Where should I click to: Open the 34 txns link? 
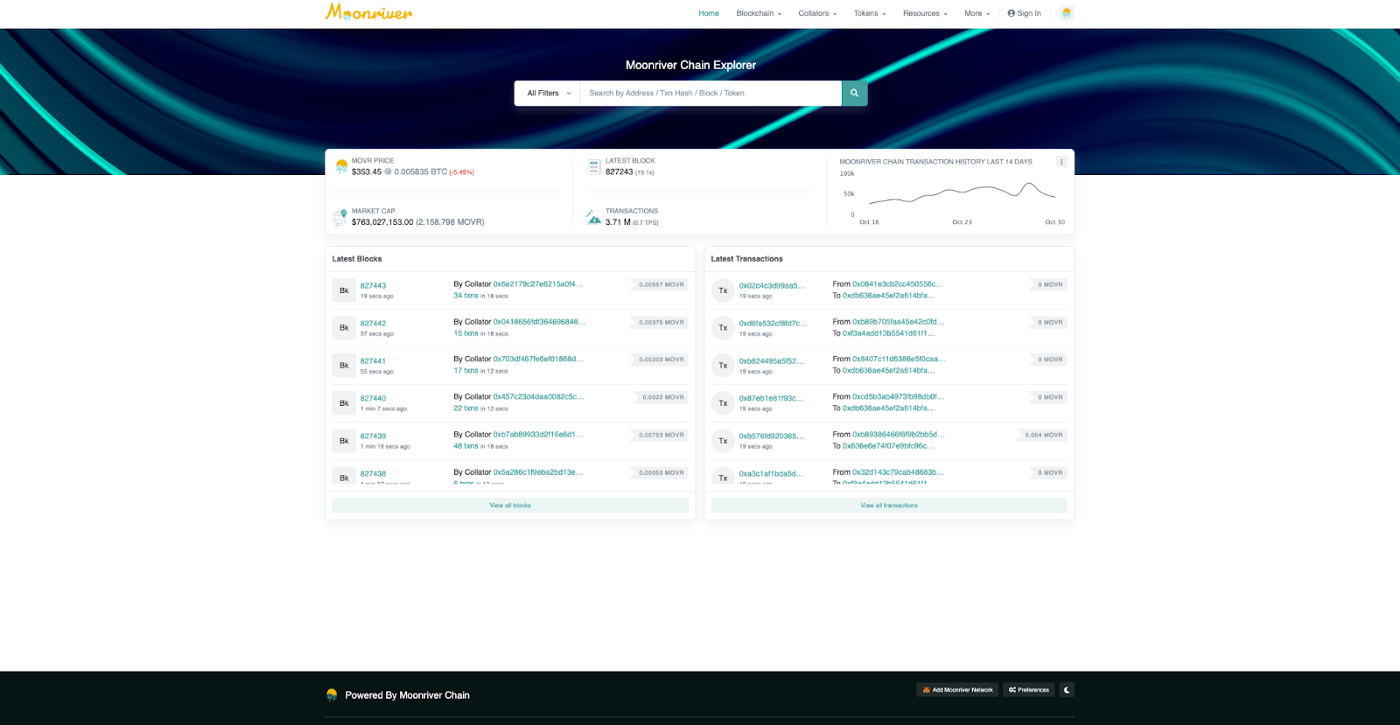(x=465, y=295)
